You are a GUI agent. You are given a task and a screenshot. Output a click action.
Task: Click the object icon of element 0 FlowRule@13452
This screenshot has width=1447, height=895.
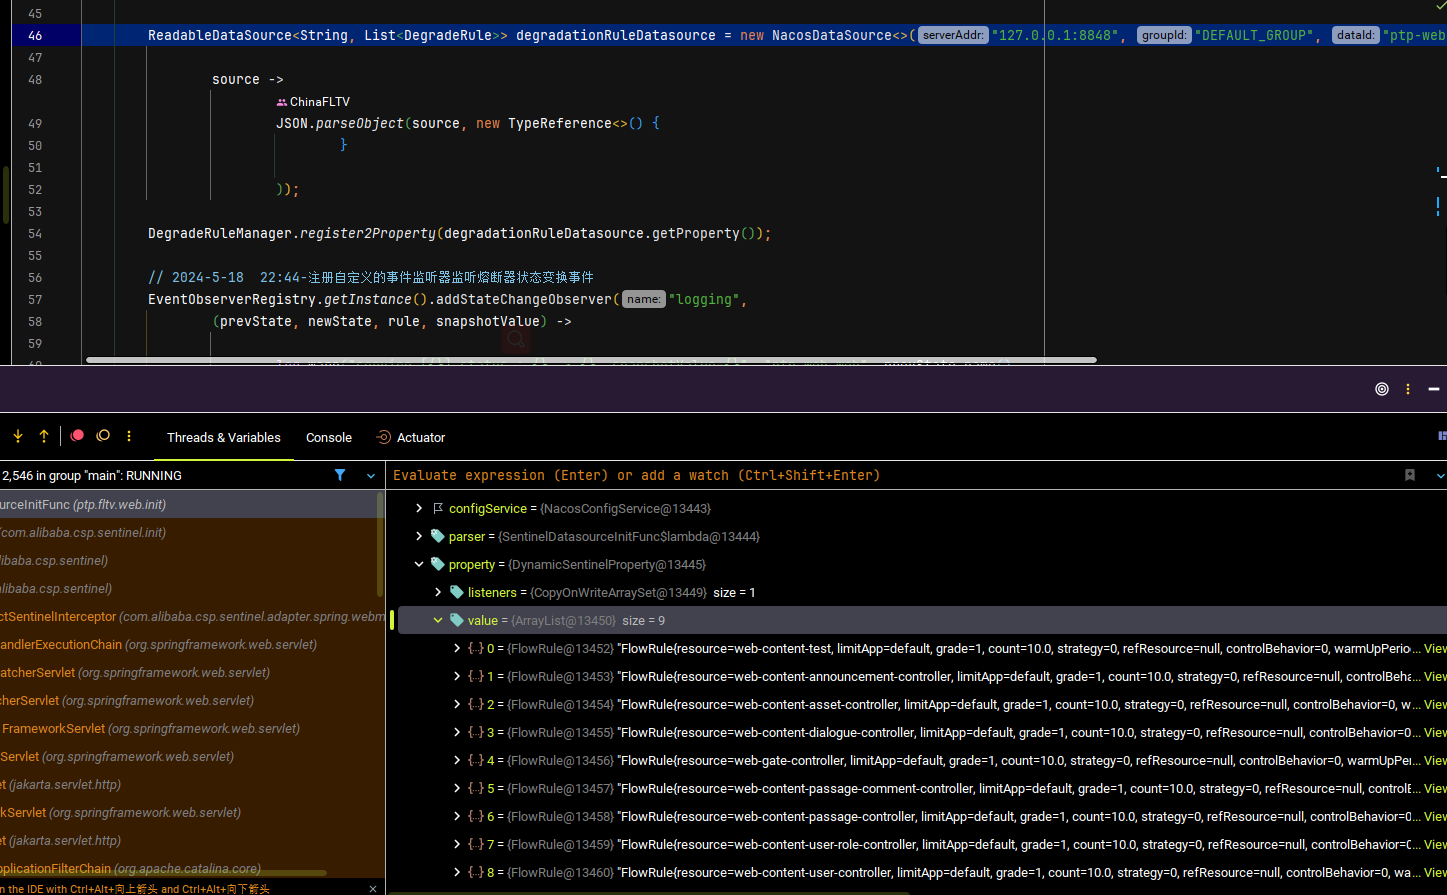[x=476, y=649]
